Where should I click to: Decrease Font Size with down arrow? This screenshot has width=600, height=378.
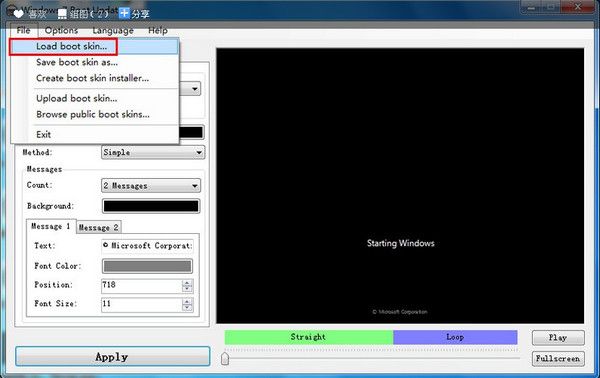click(187, 308)
